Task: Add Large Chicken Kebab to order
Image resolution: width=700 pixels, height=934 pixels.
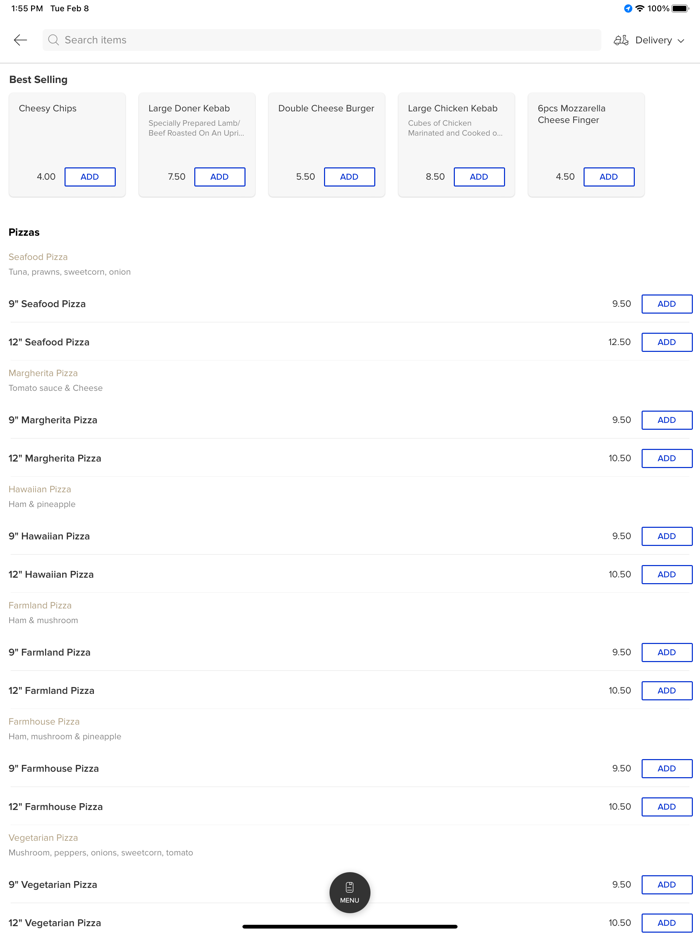Action: pos(480,177)
